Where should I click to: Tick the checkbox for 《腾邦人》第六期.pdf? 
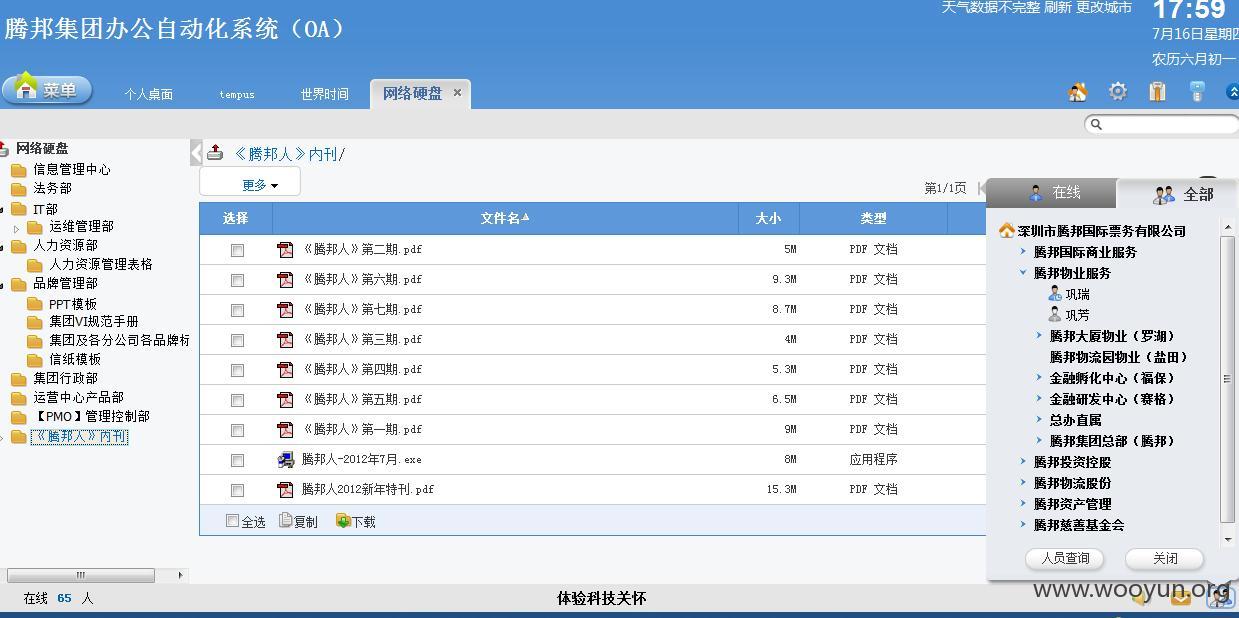[x=237, y=280]
